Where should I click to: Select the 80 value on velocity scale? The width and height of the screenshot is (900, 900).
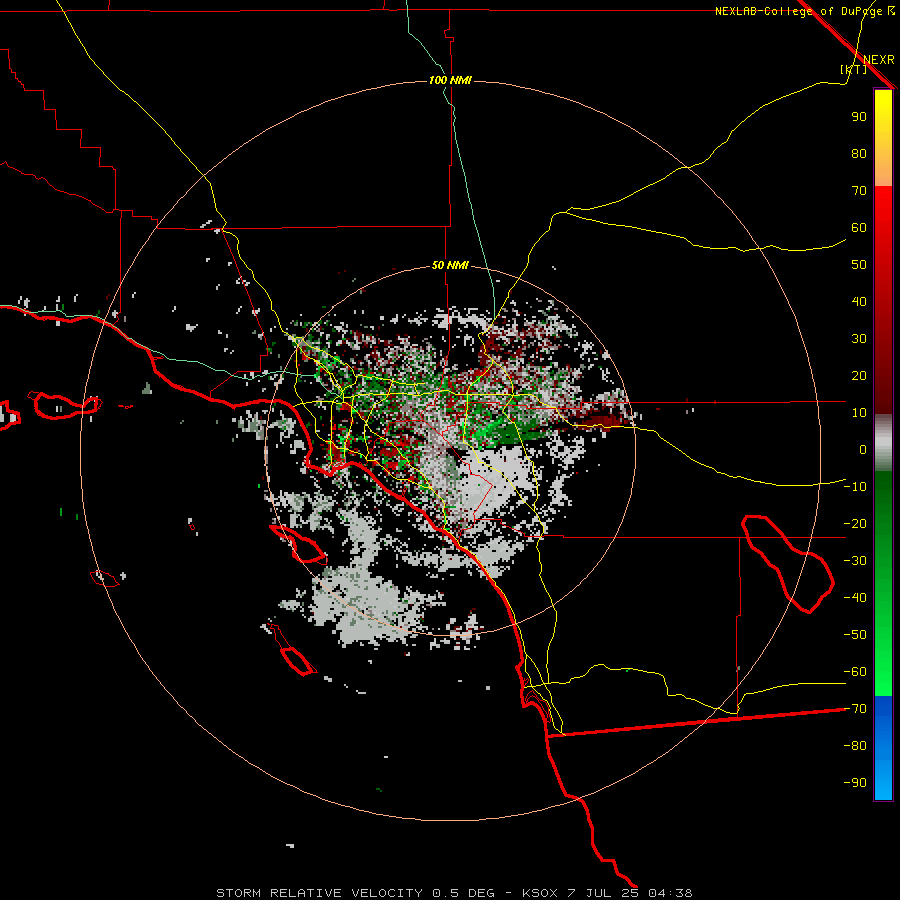coord(859,153)
